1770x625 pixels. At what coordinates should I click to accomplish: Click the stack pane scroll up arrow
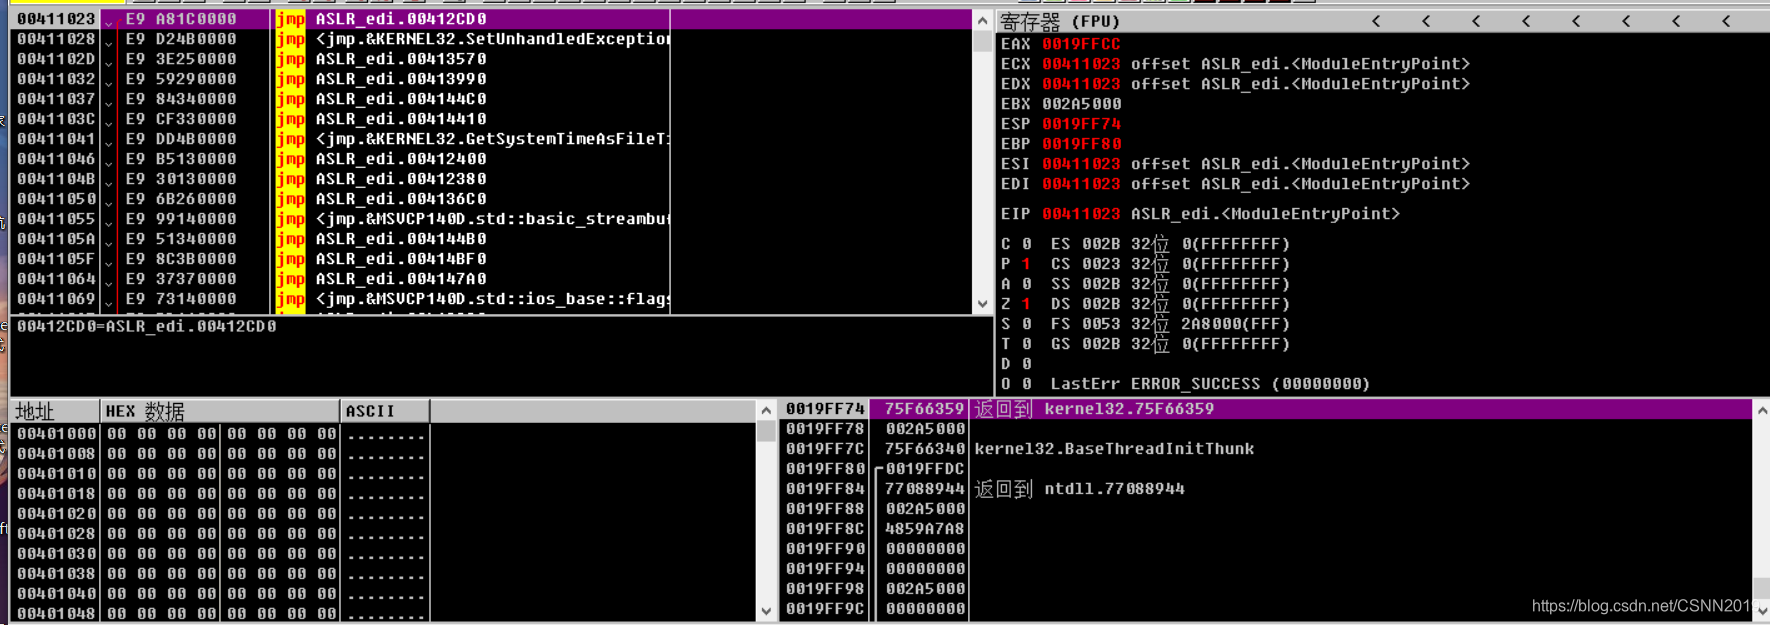[1761, 410]
